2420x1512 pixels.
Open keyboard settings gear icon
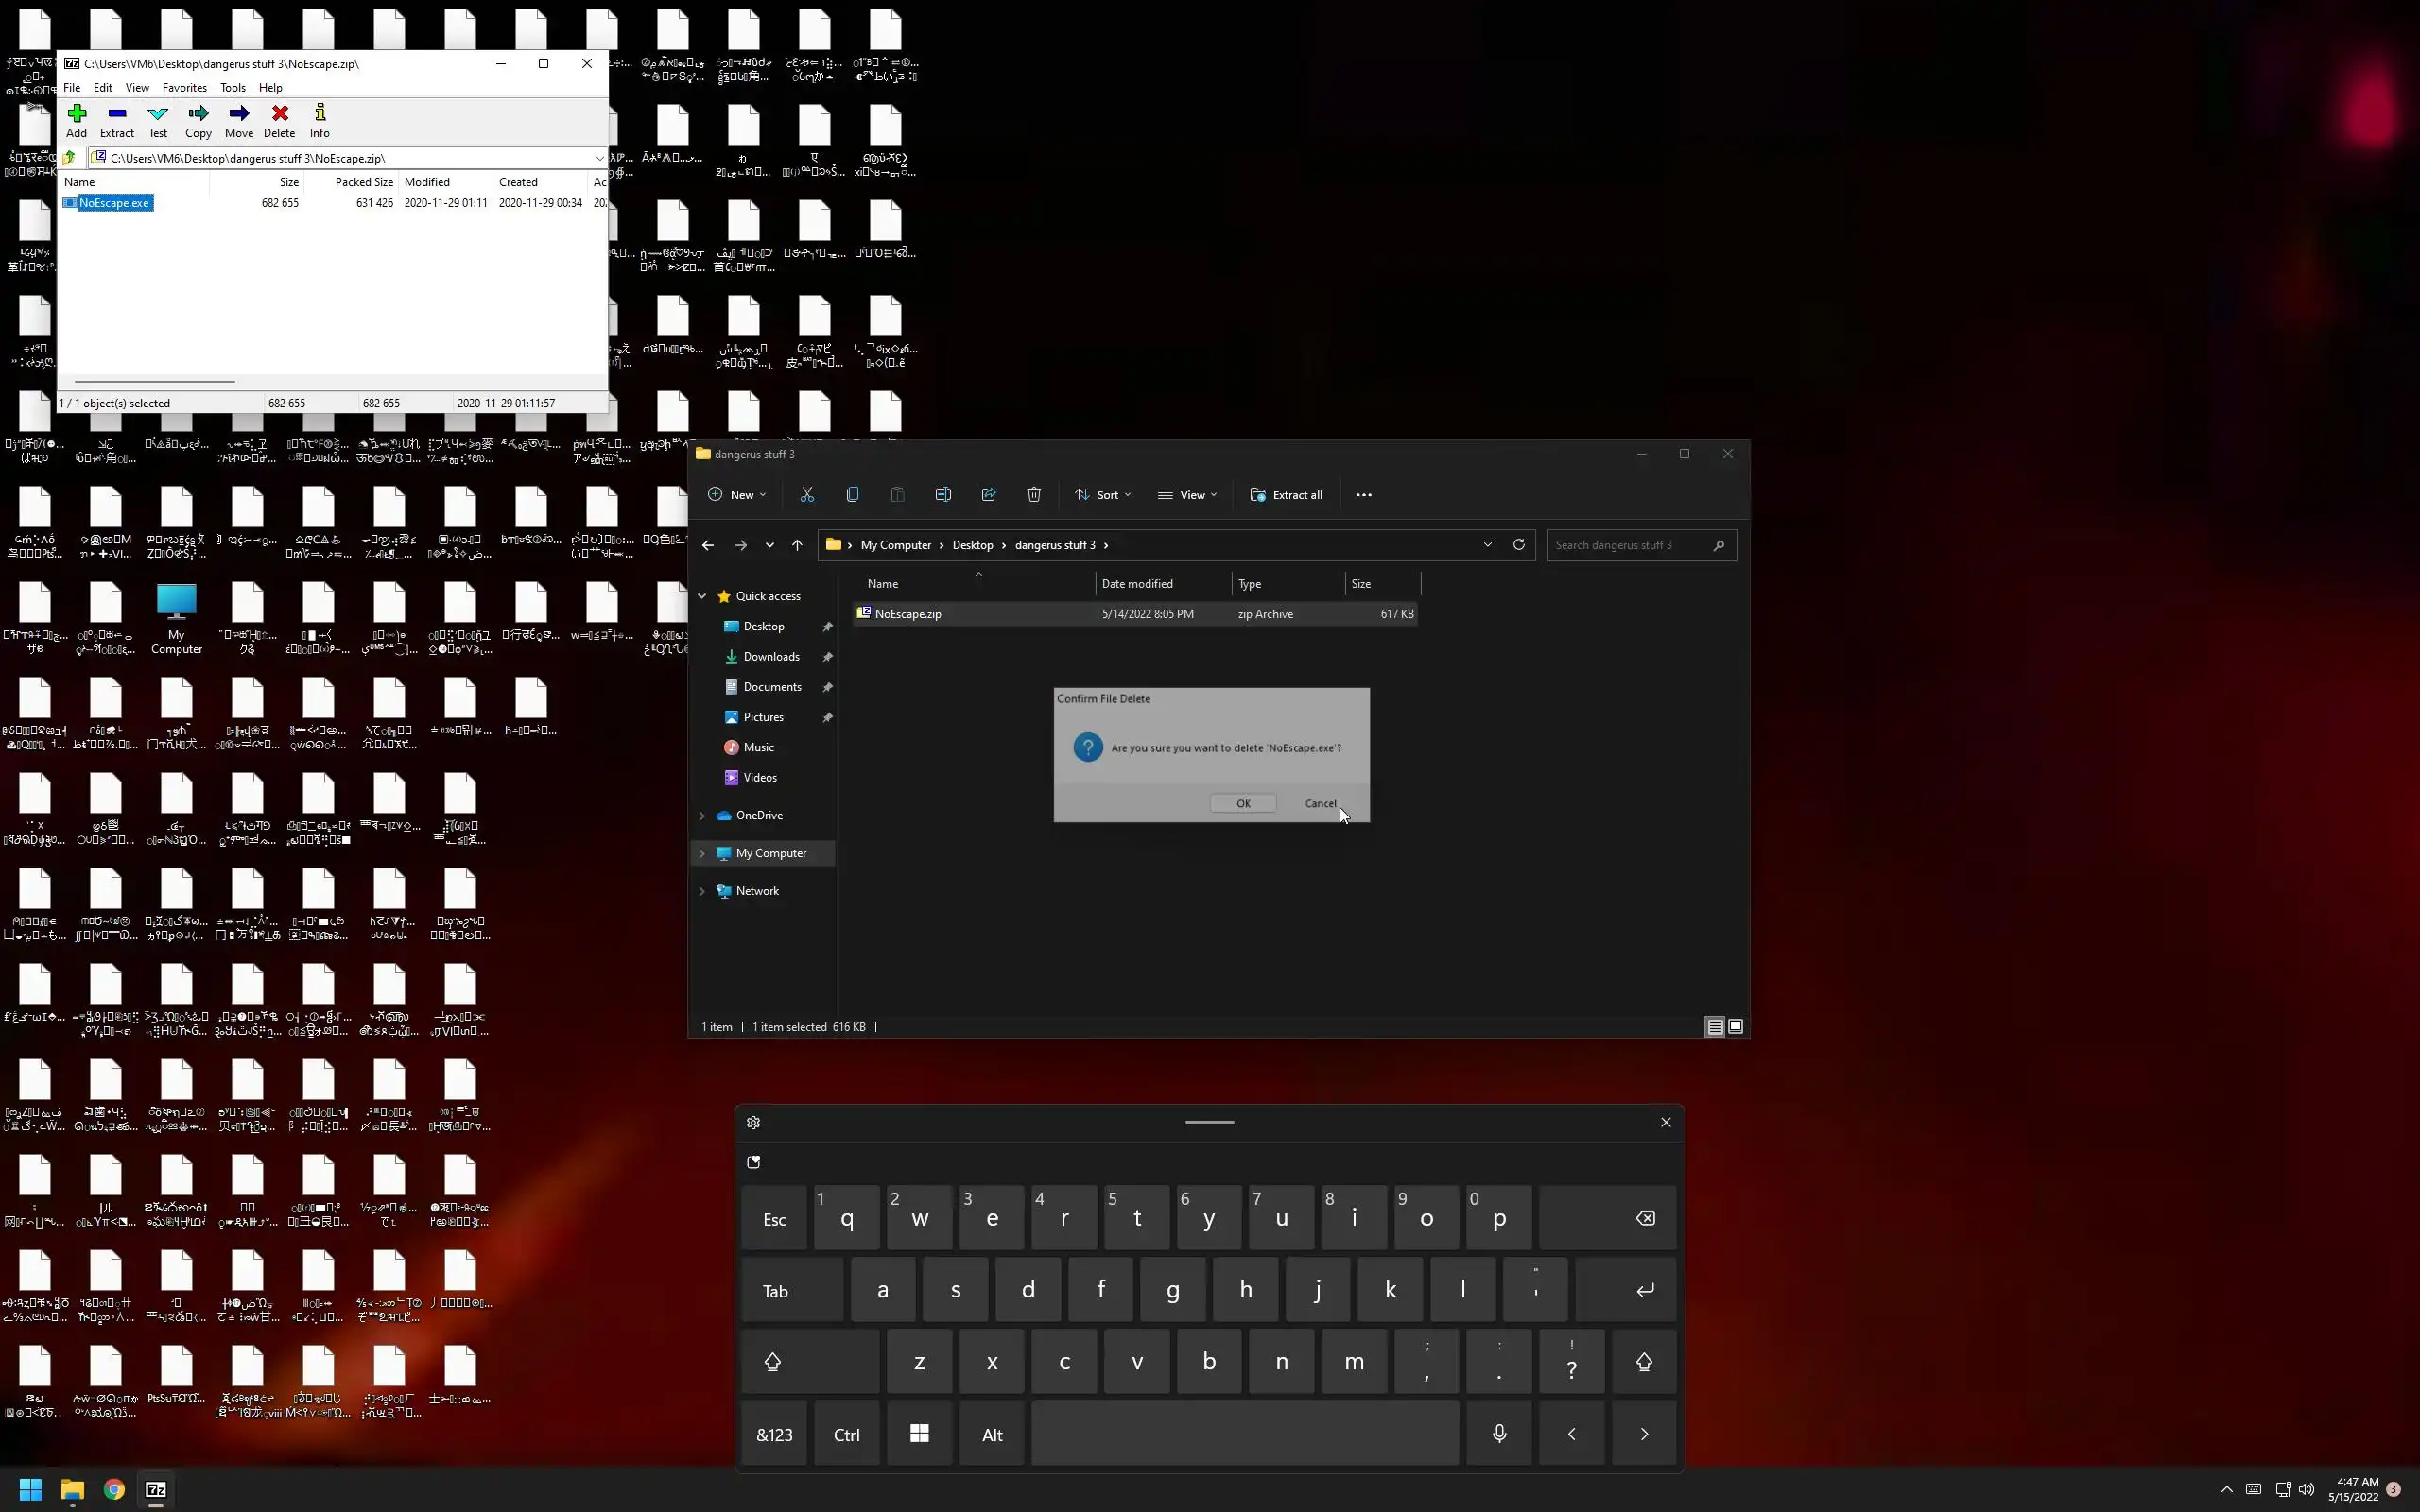(x=753, y=1122)
